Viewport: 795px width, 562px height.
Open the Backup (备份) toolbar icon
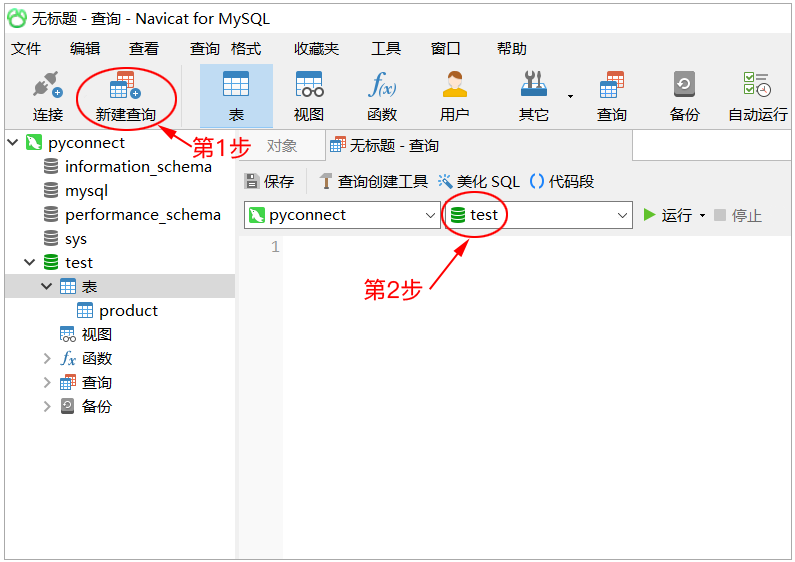[684, 85]
